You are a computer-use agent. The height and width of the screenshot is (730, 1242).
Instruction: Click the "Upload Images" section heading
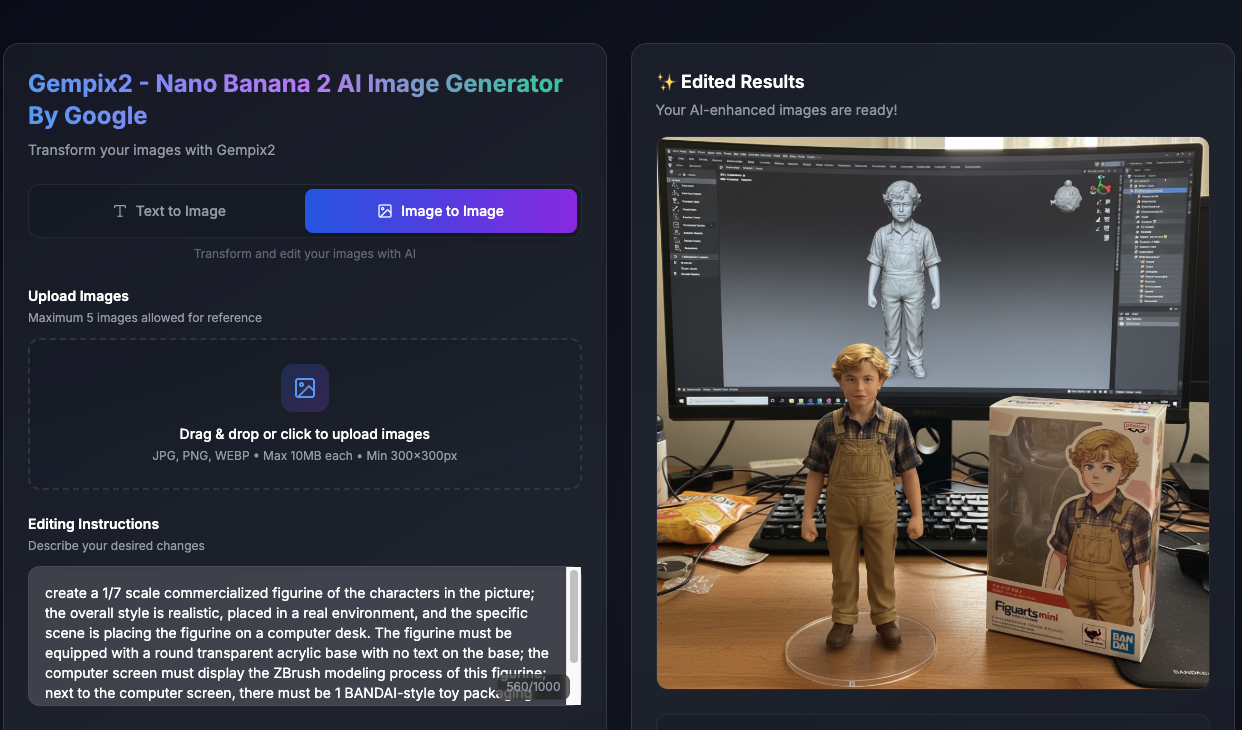click(x=78, y=296)
